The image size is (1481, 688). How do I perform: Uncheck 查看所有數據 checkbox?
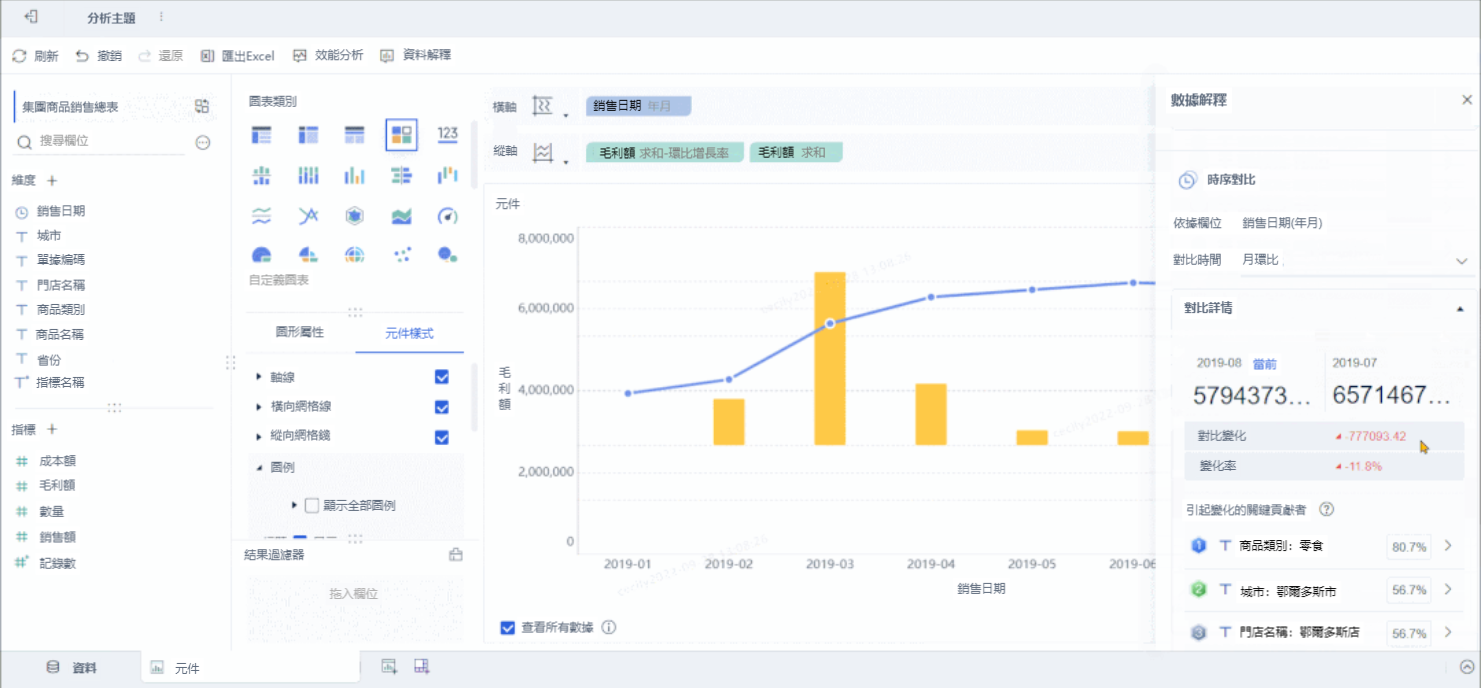[507, 628]
